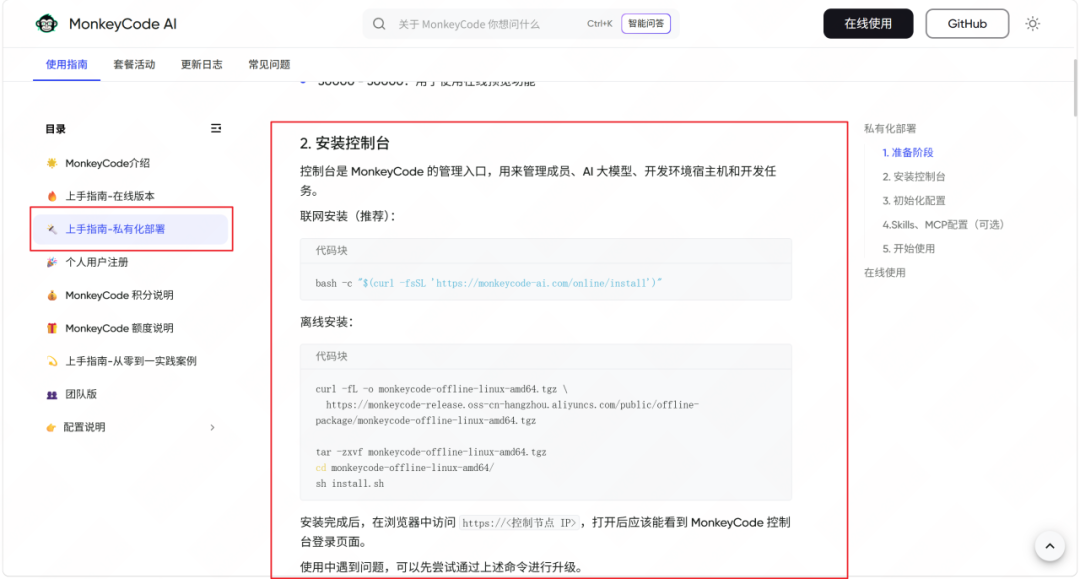Click the Ctrl+K shortcut hint

pyautogui.click(x=599, y=24)
